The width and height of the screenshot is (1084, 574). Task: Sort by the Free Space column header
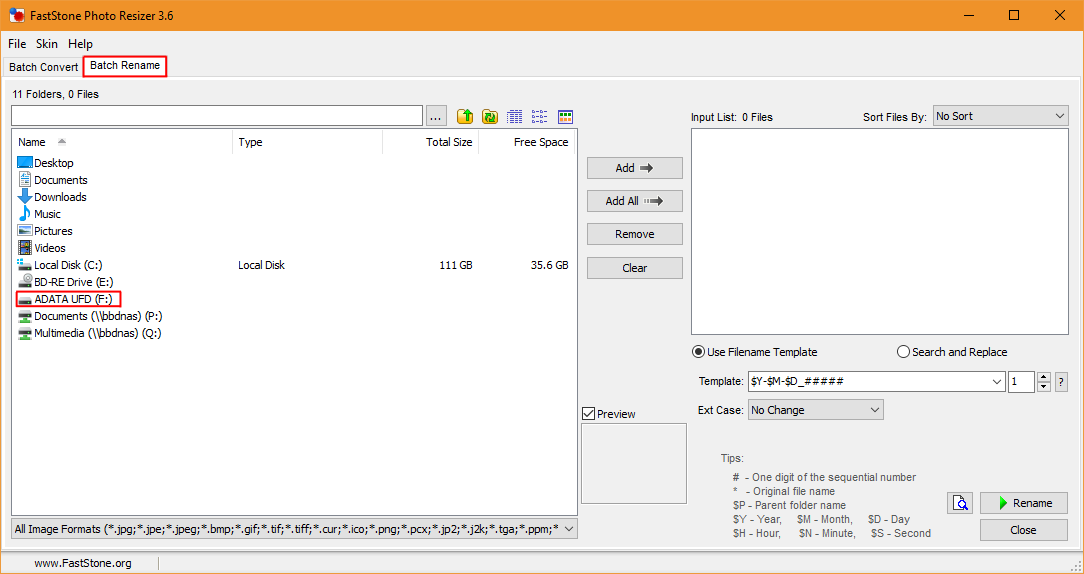coord(526,142)
